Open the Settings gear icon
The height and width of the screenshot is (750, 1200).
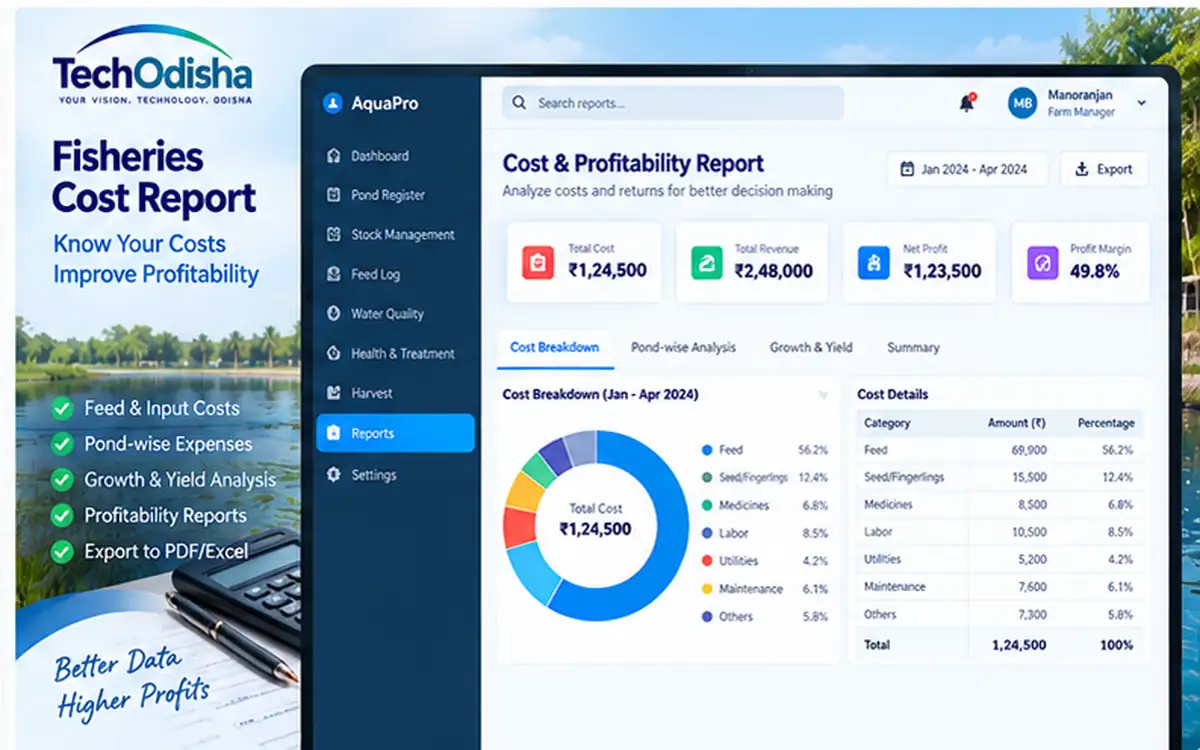pyautogui.click(x=334, y=475)
